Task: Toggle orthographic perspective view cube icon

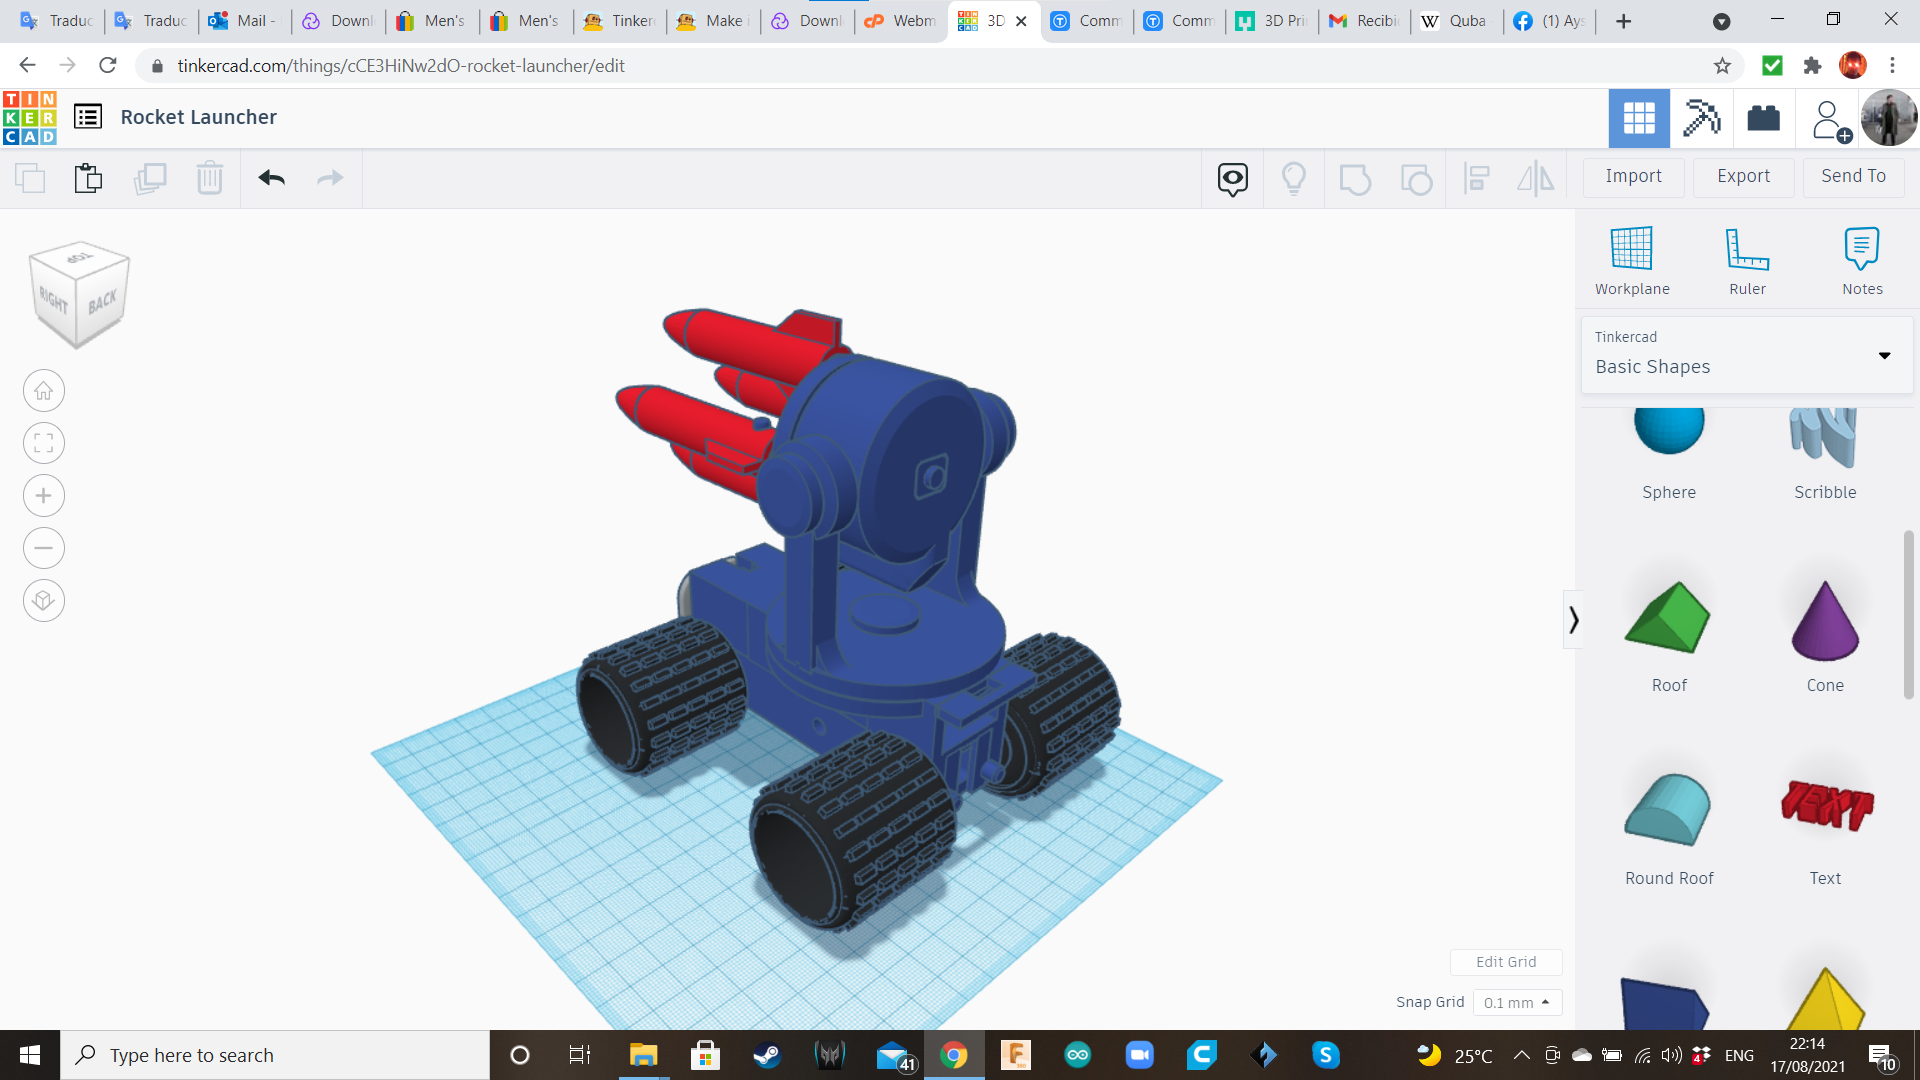Action: pyautogui.click(x=44, y=601)
